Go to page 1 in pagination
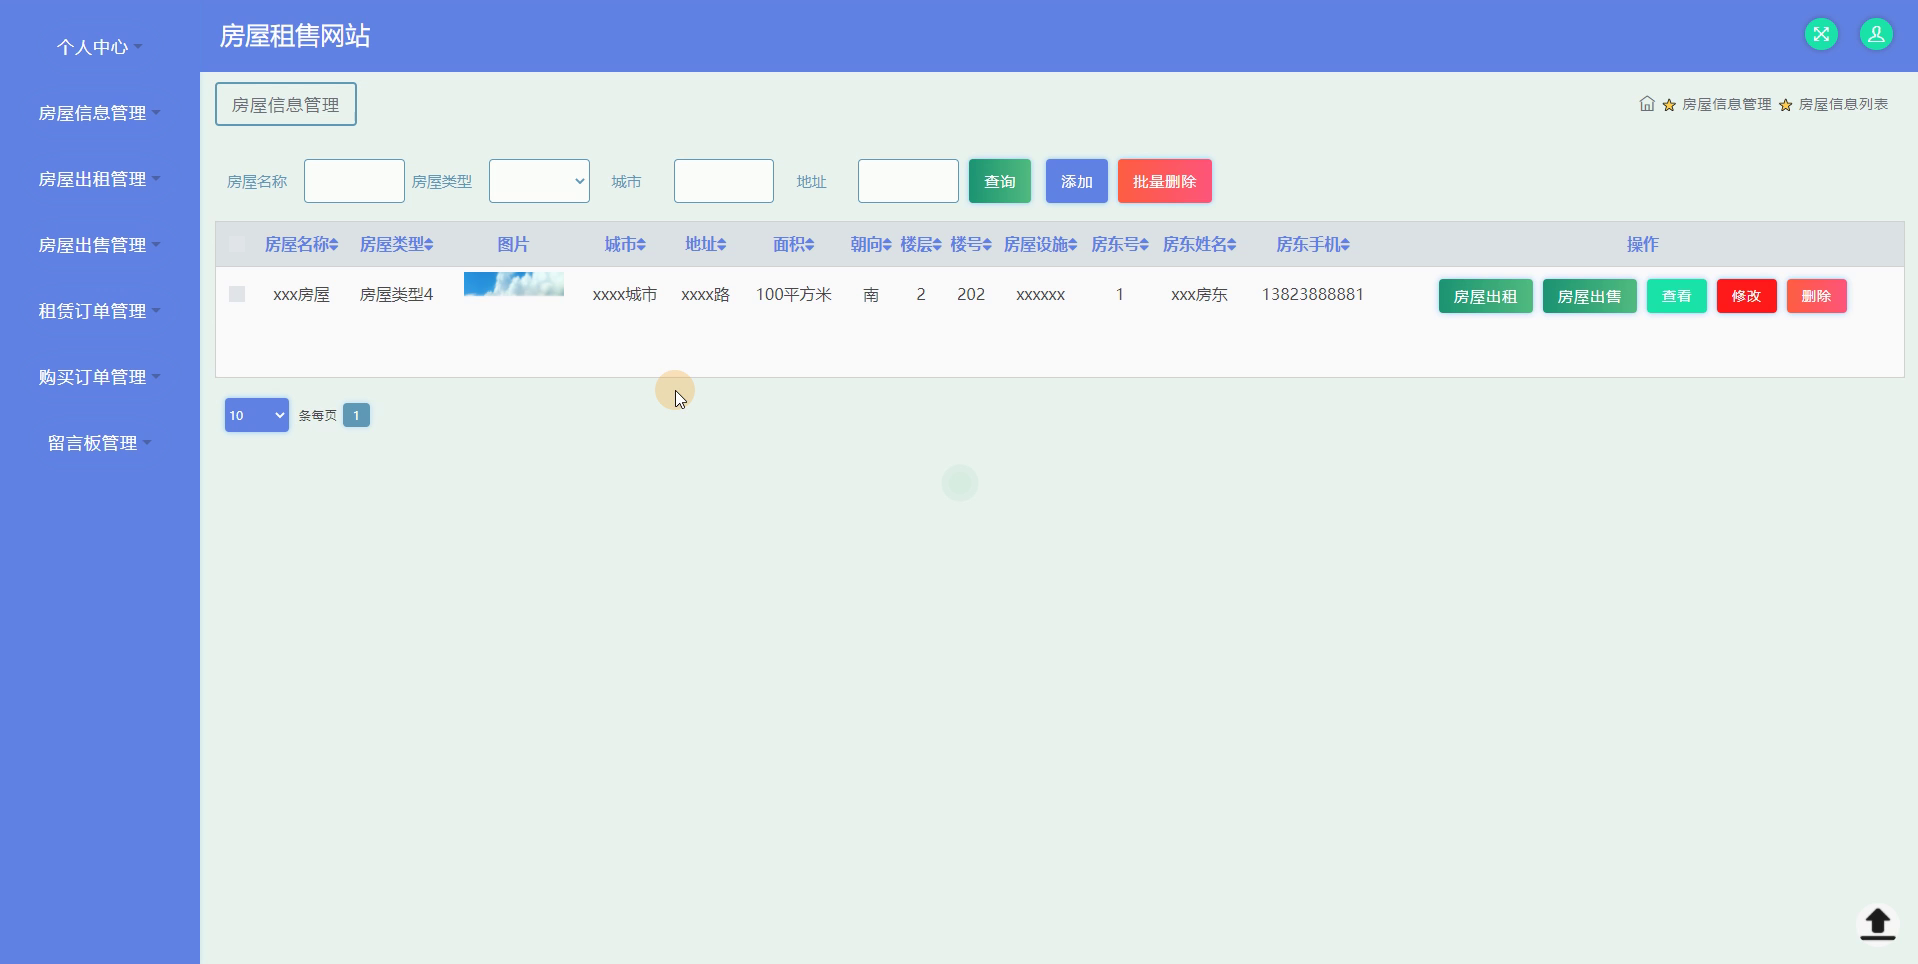This screenshot has height=964, width=1918. (x=356, y=415)
